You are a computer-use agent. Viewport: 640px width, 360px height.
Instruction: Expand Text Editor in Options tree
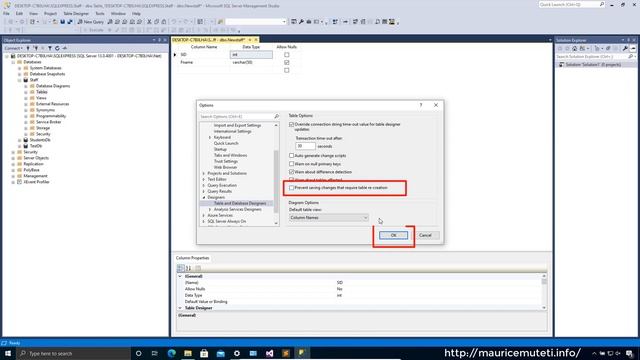[204, 179]
